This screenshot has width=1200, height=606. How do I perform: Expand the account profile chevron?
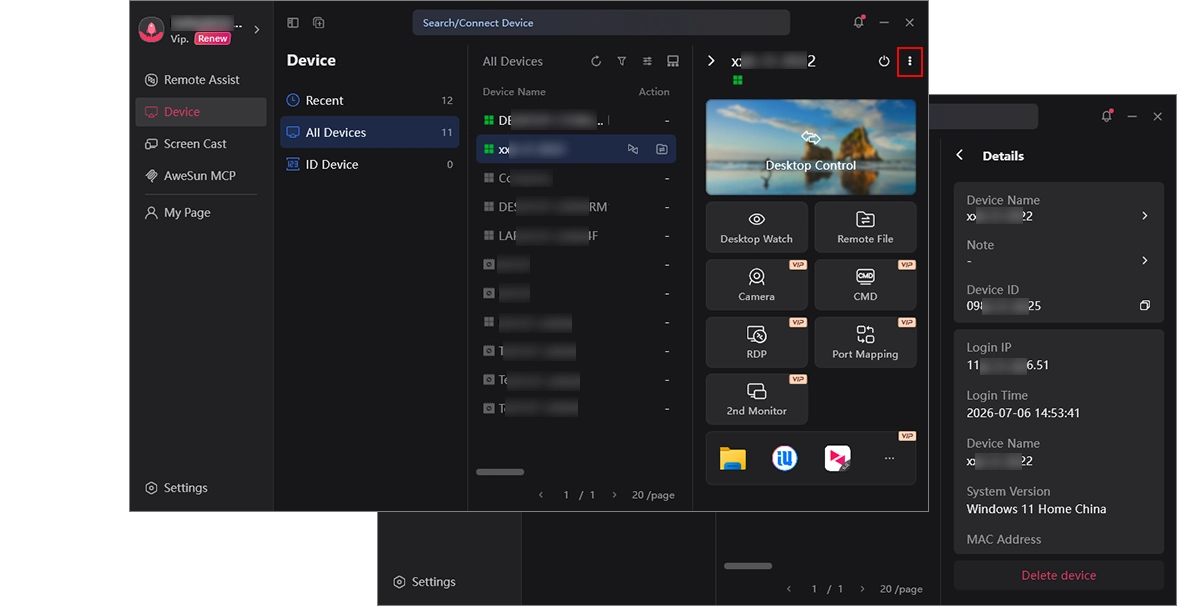click(257, 30)
